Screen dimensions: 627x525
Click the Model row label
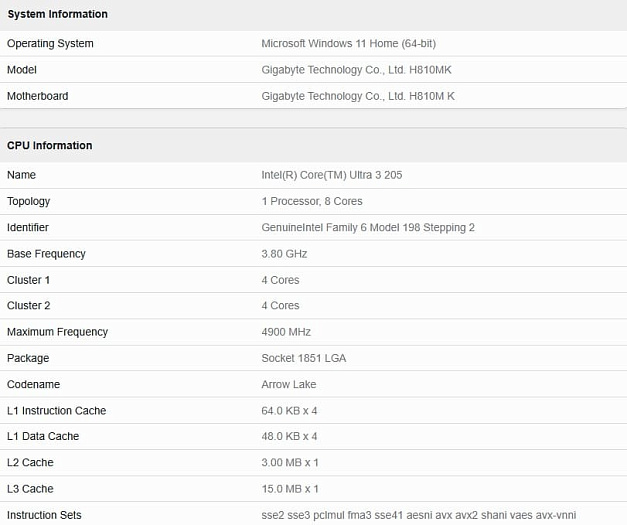pyautogui.click(x=22, y=70)
